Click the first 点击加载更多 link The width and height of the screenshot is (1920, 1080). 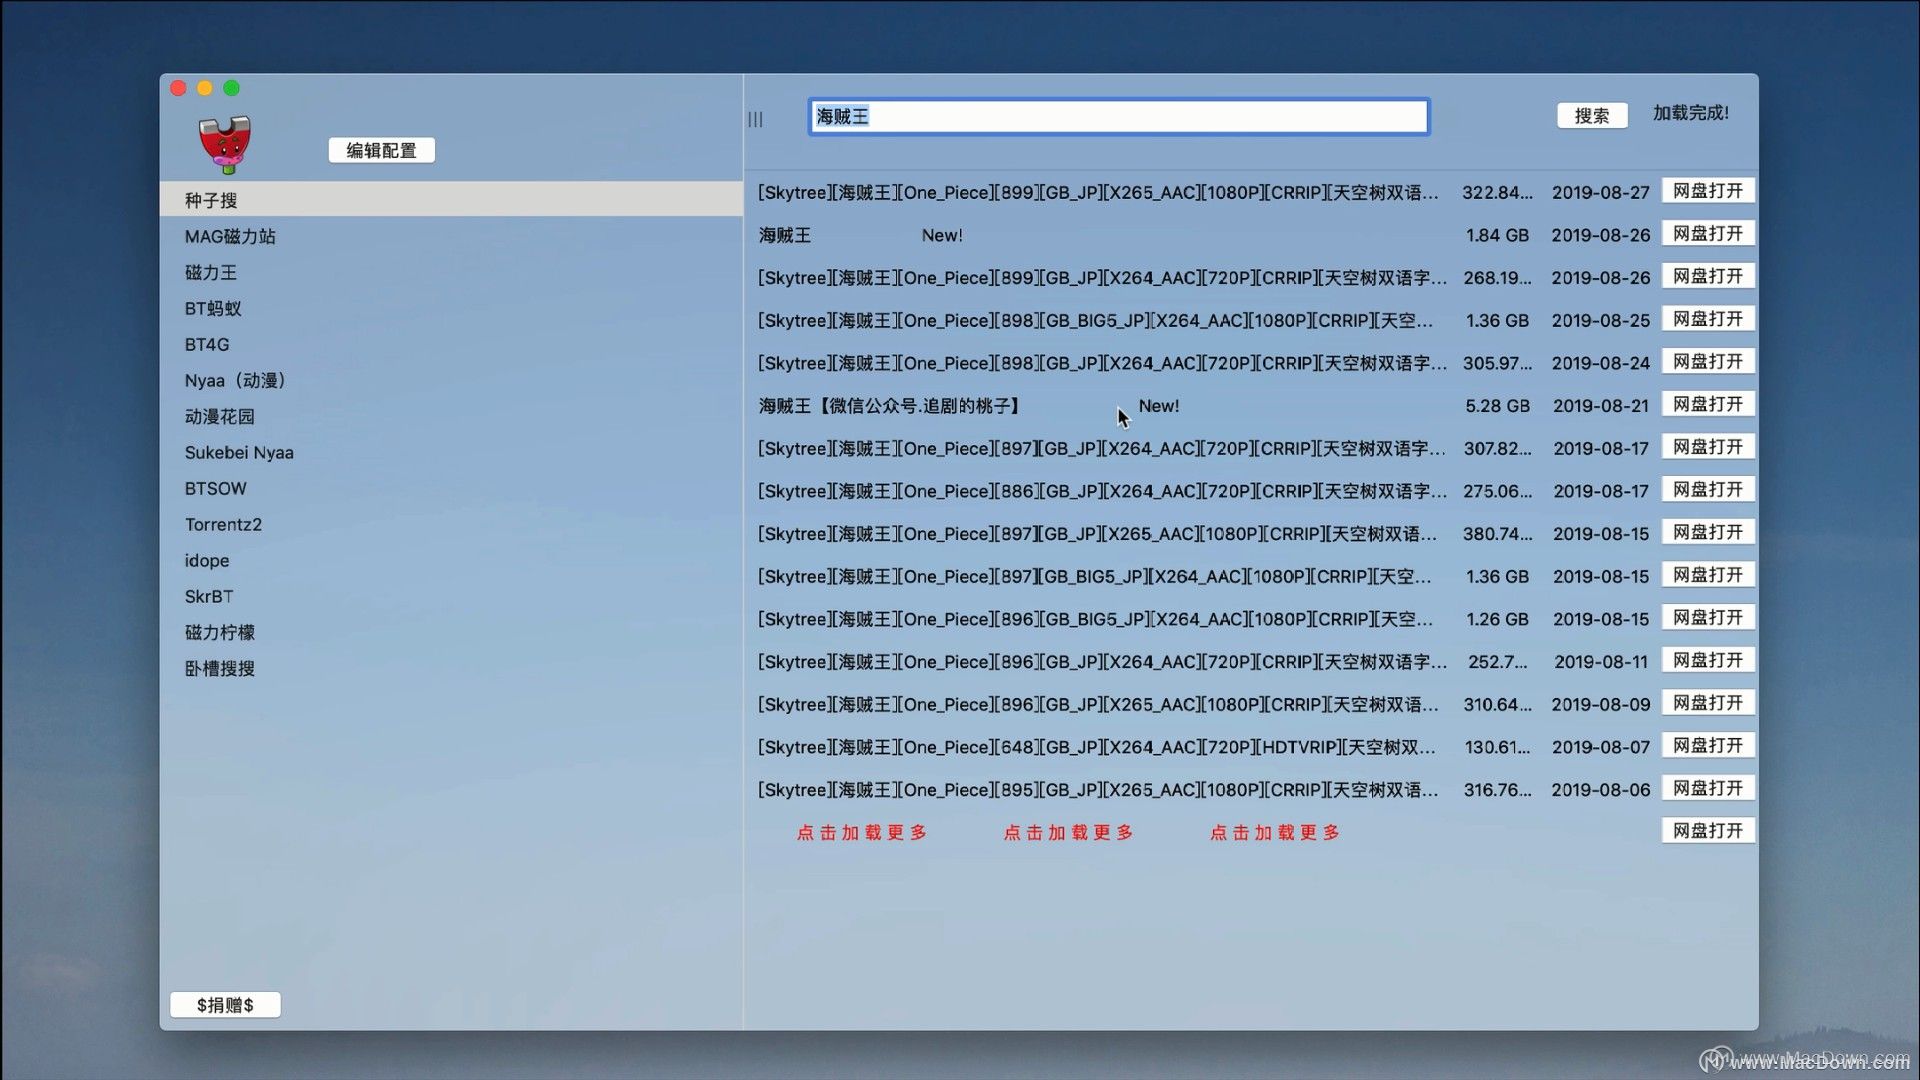(862, 832)
